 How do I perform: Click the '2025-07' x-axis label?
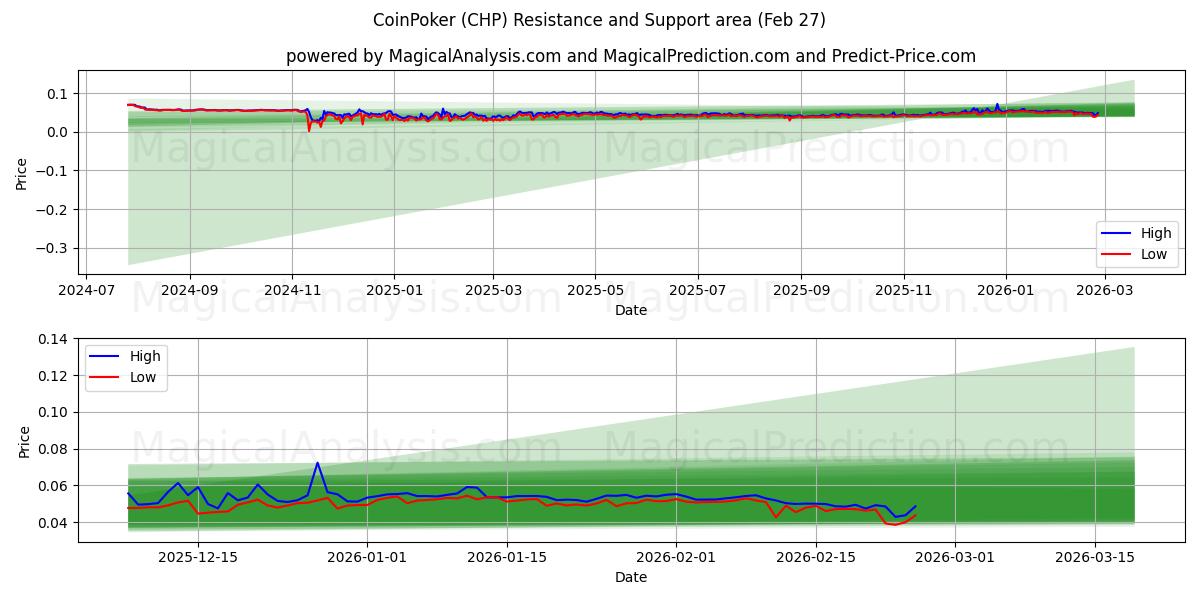(x=697, y=289)
